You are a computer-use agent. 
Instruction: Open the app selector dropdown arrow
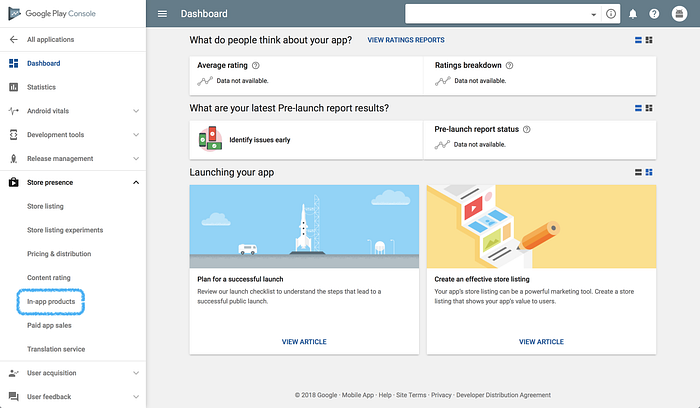(593, 15)
